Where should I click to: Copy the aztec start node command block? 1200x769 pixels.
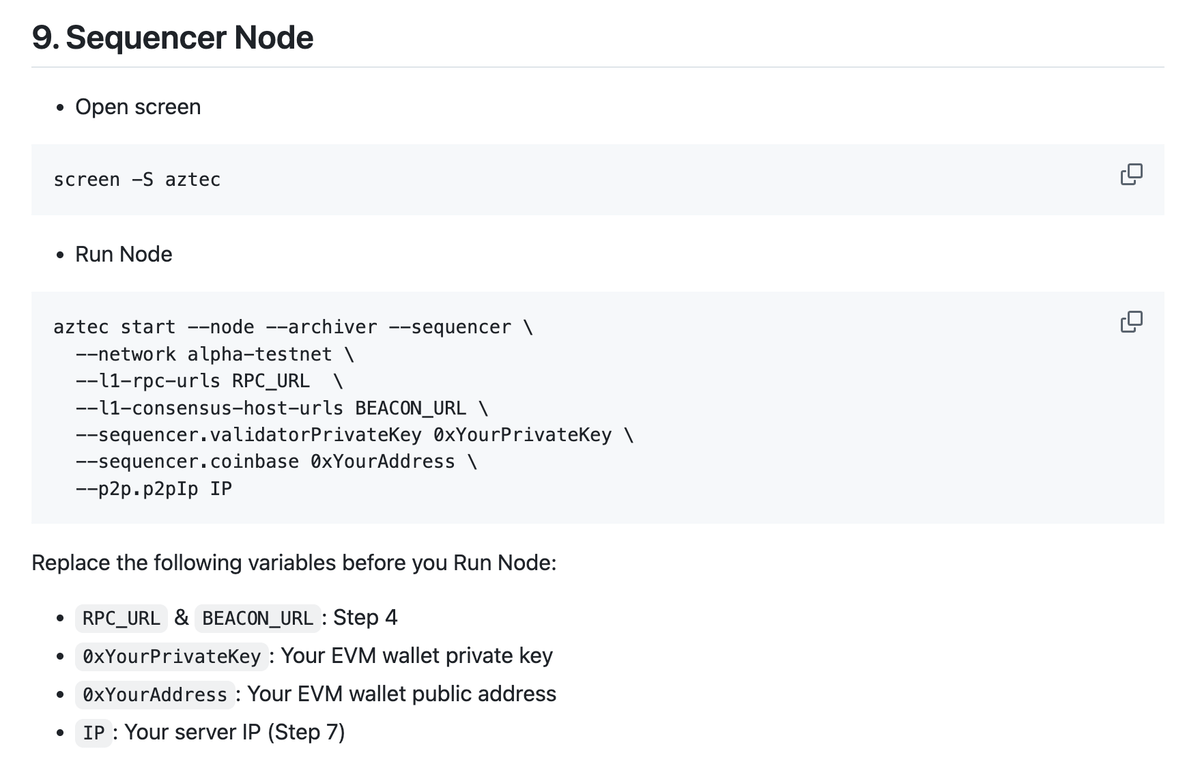1131,321
